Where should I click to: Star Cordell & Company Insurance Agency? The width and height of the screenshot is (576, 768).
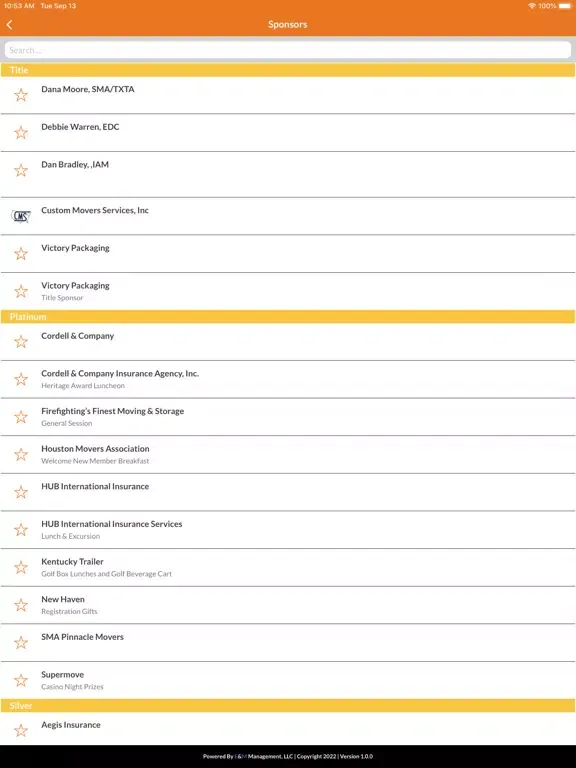pyautogui.click(x=21, y=380)
